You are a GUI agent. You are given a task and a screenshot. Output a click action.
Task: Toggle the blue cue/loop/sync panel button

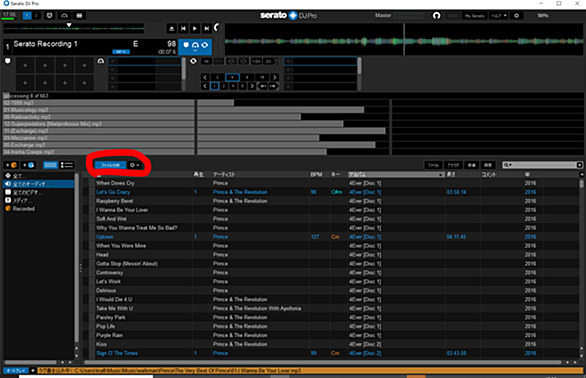195,46
